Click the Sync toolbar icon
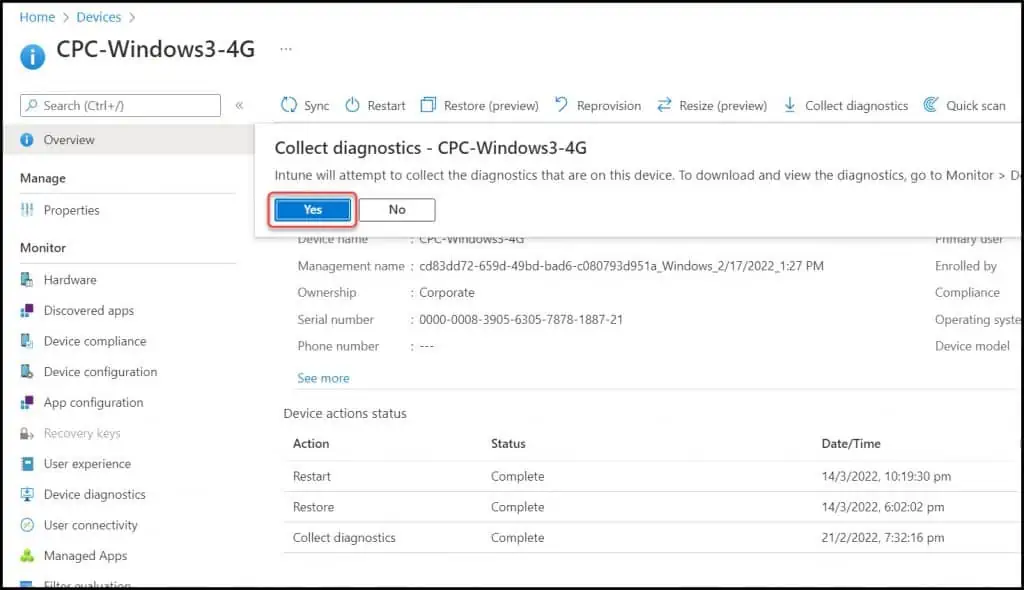 [x=289, y=105]
